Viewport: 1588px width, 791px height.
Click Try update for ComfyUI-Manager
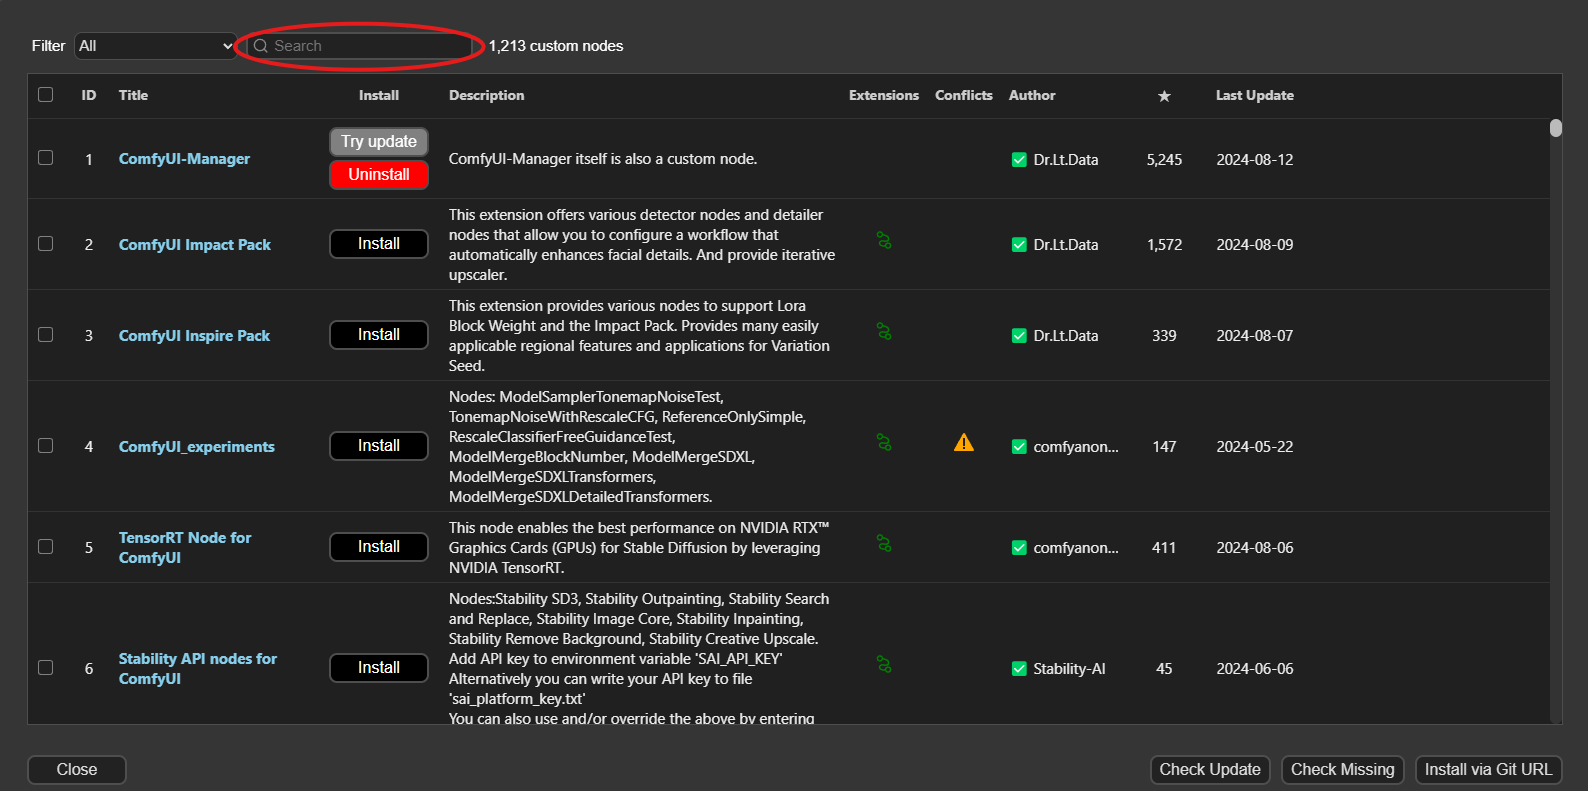(x=379, y=142)
